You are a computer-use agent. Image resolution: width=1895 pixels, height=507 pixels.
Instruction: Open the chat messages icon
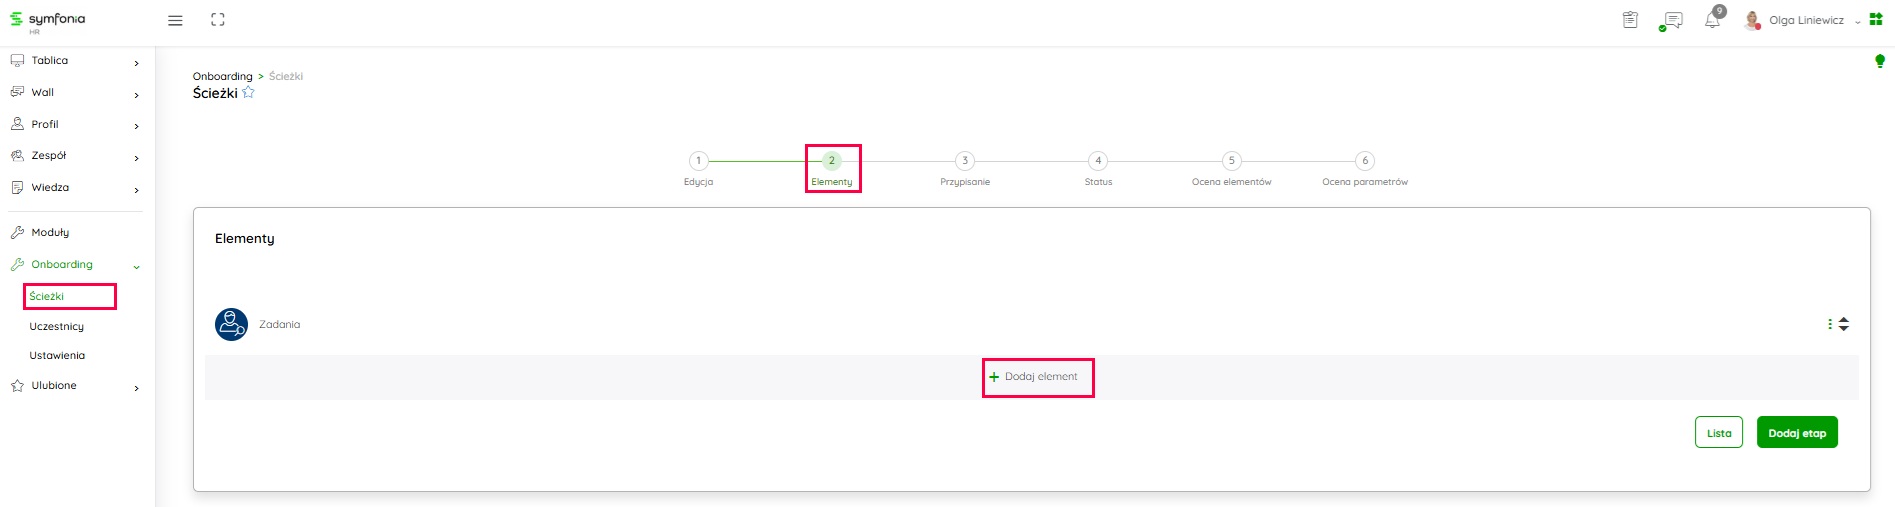[x=1672, y=20]
